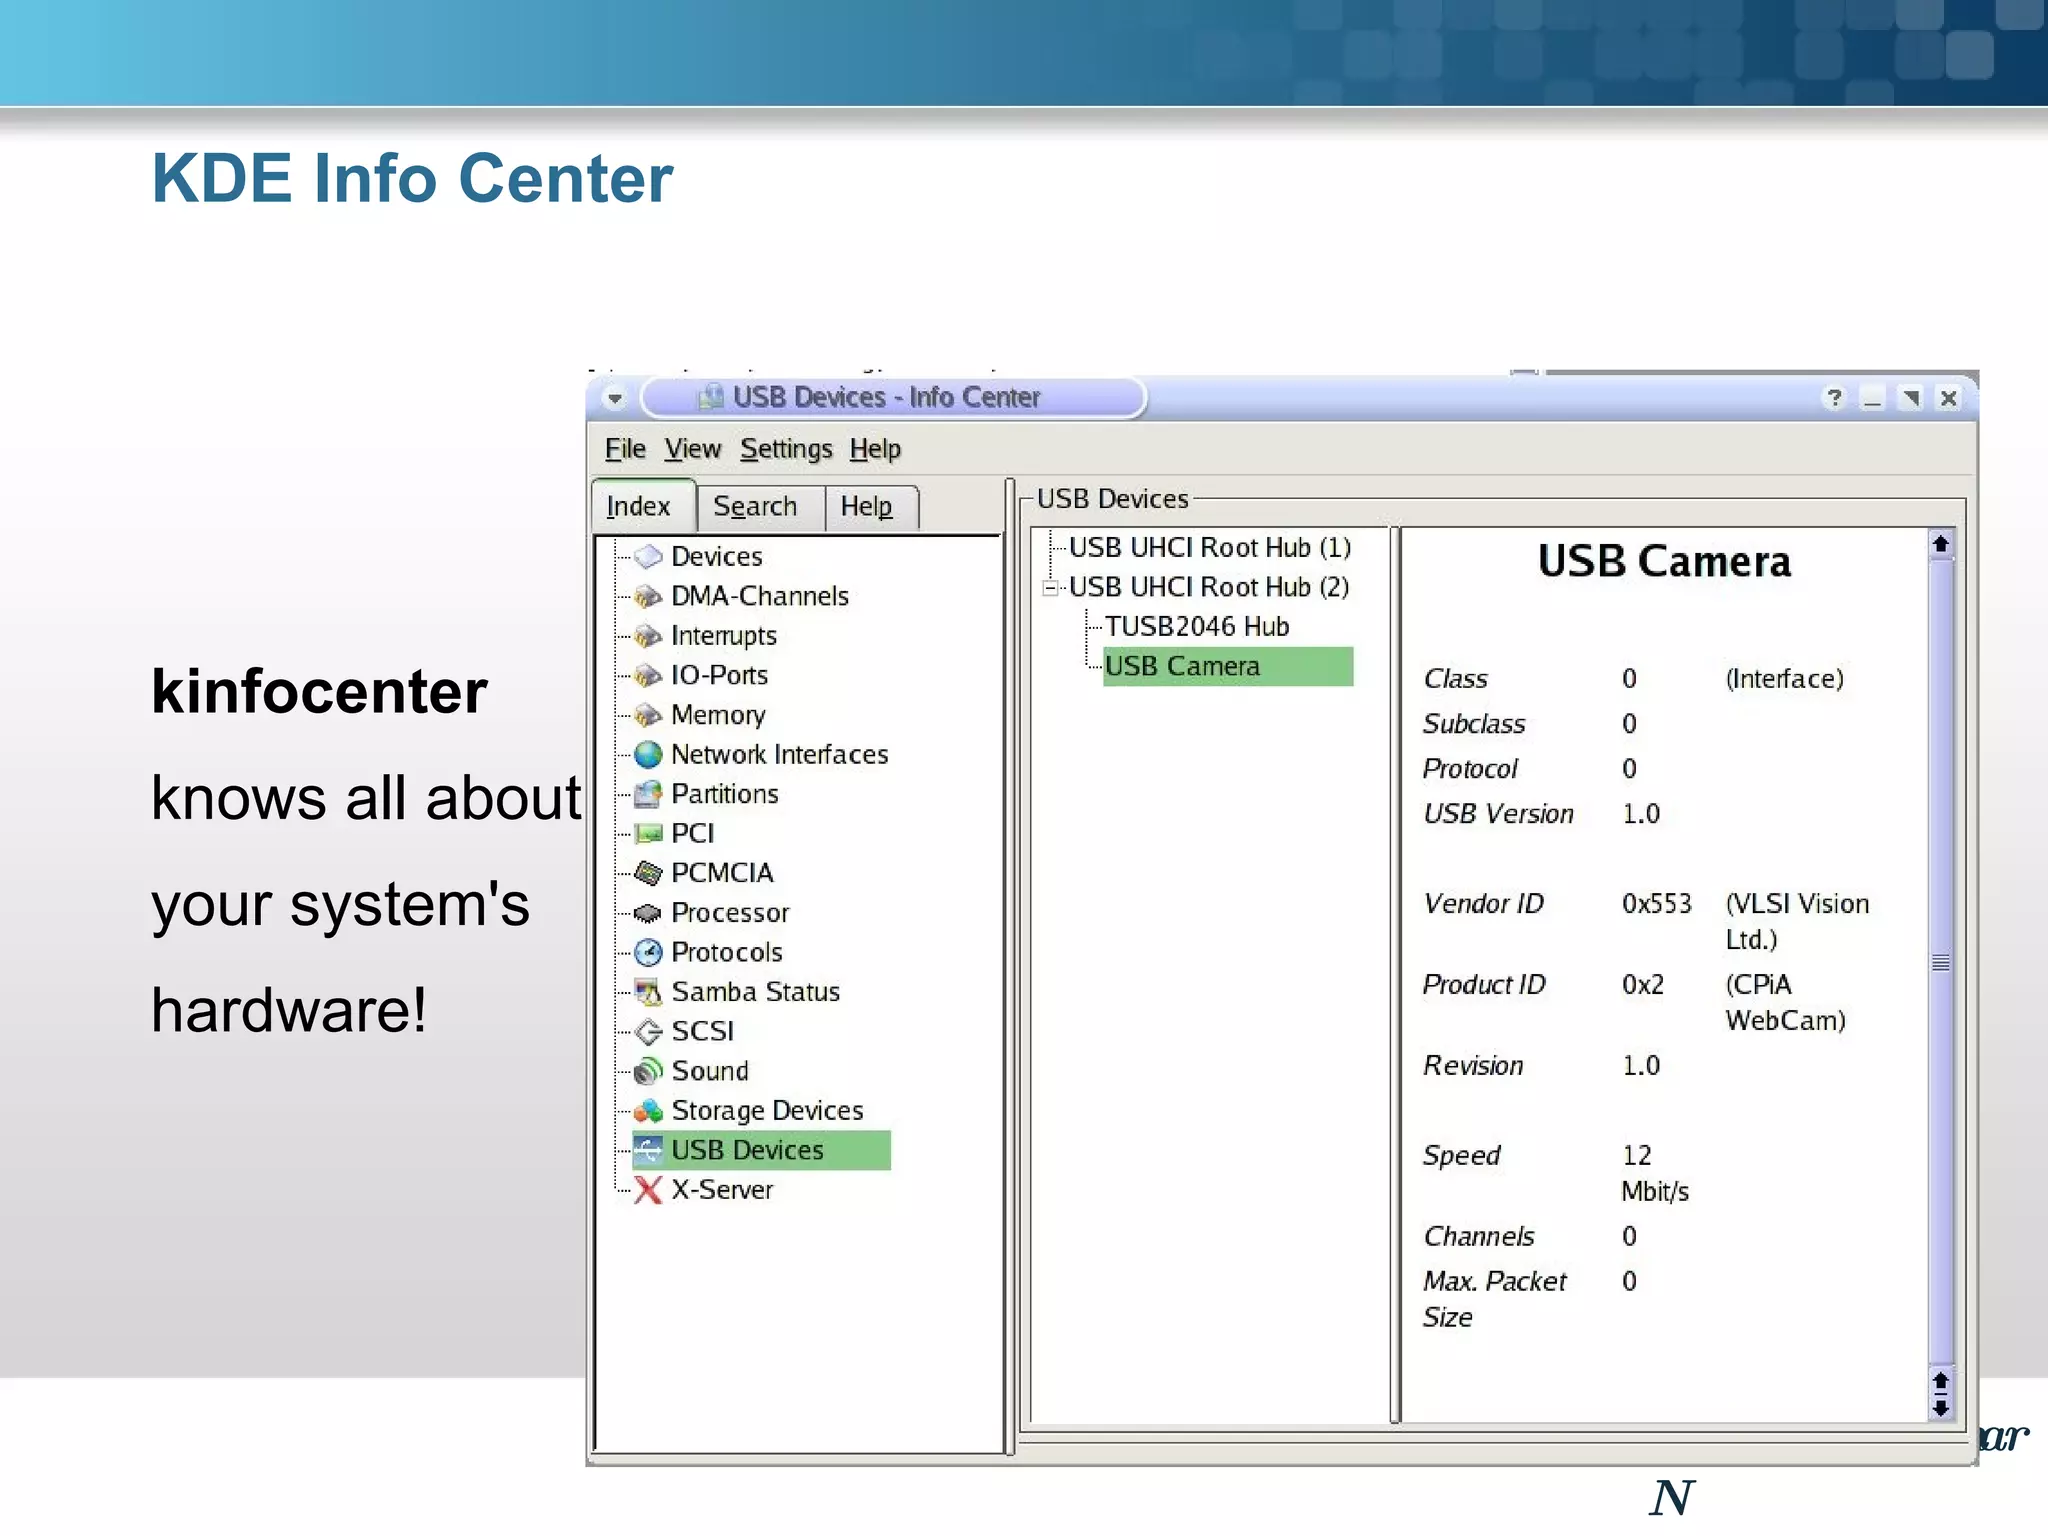Select PCMCIA label in the index
Image resolution: width=2048 pixels, height=1536 pixels.
[722, 873]
